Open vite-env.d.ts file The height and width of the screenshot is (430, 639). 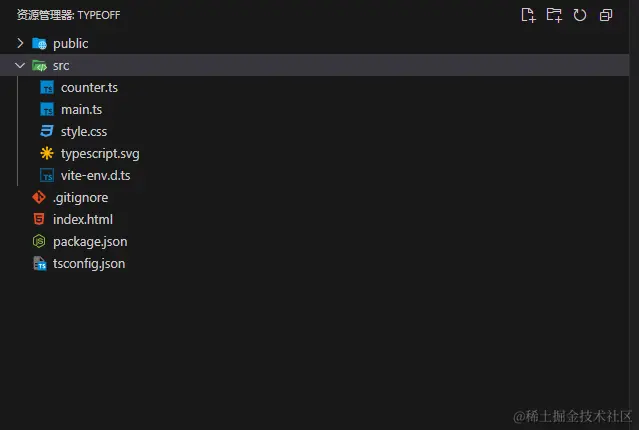pos(95,176)
